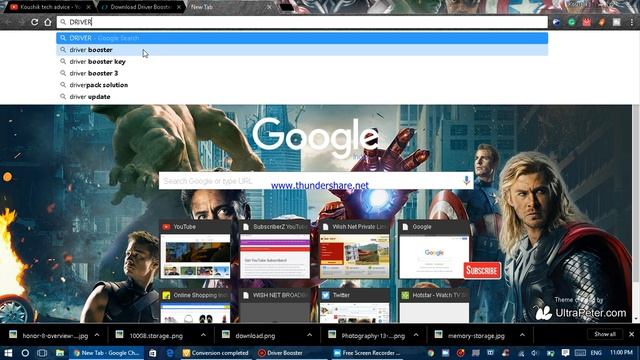Click the red gift-shaped extension icon
Screen dimensions: 640x360
tap(587, 22)
